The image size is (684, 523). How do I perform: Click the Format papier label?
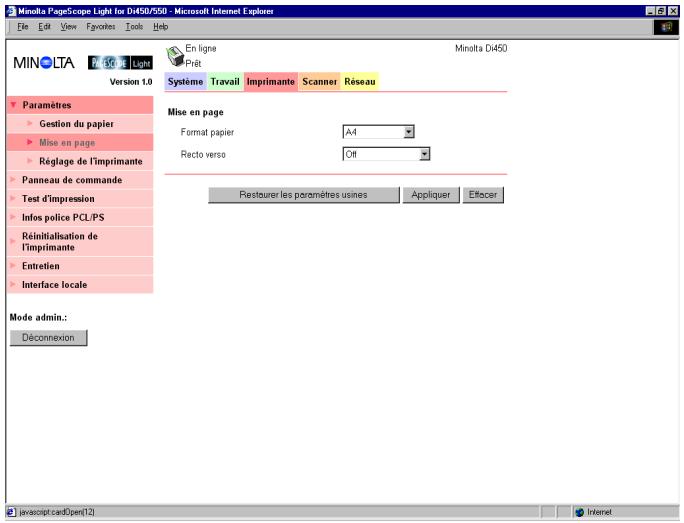tap(207, 132)
